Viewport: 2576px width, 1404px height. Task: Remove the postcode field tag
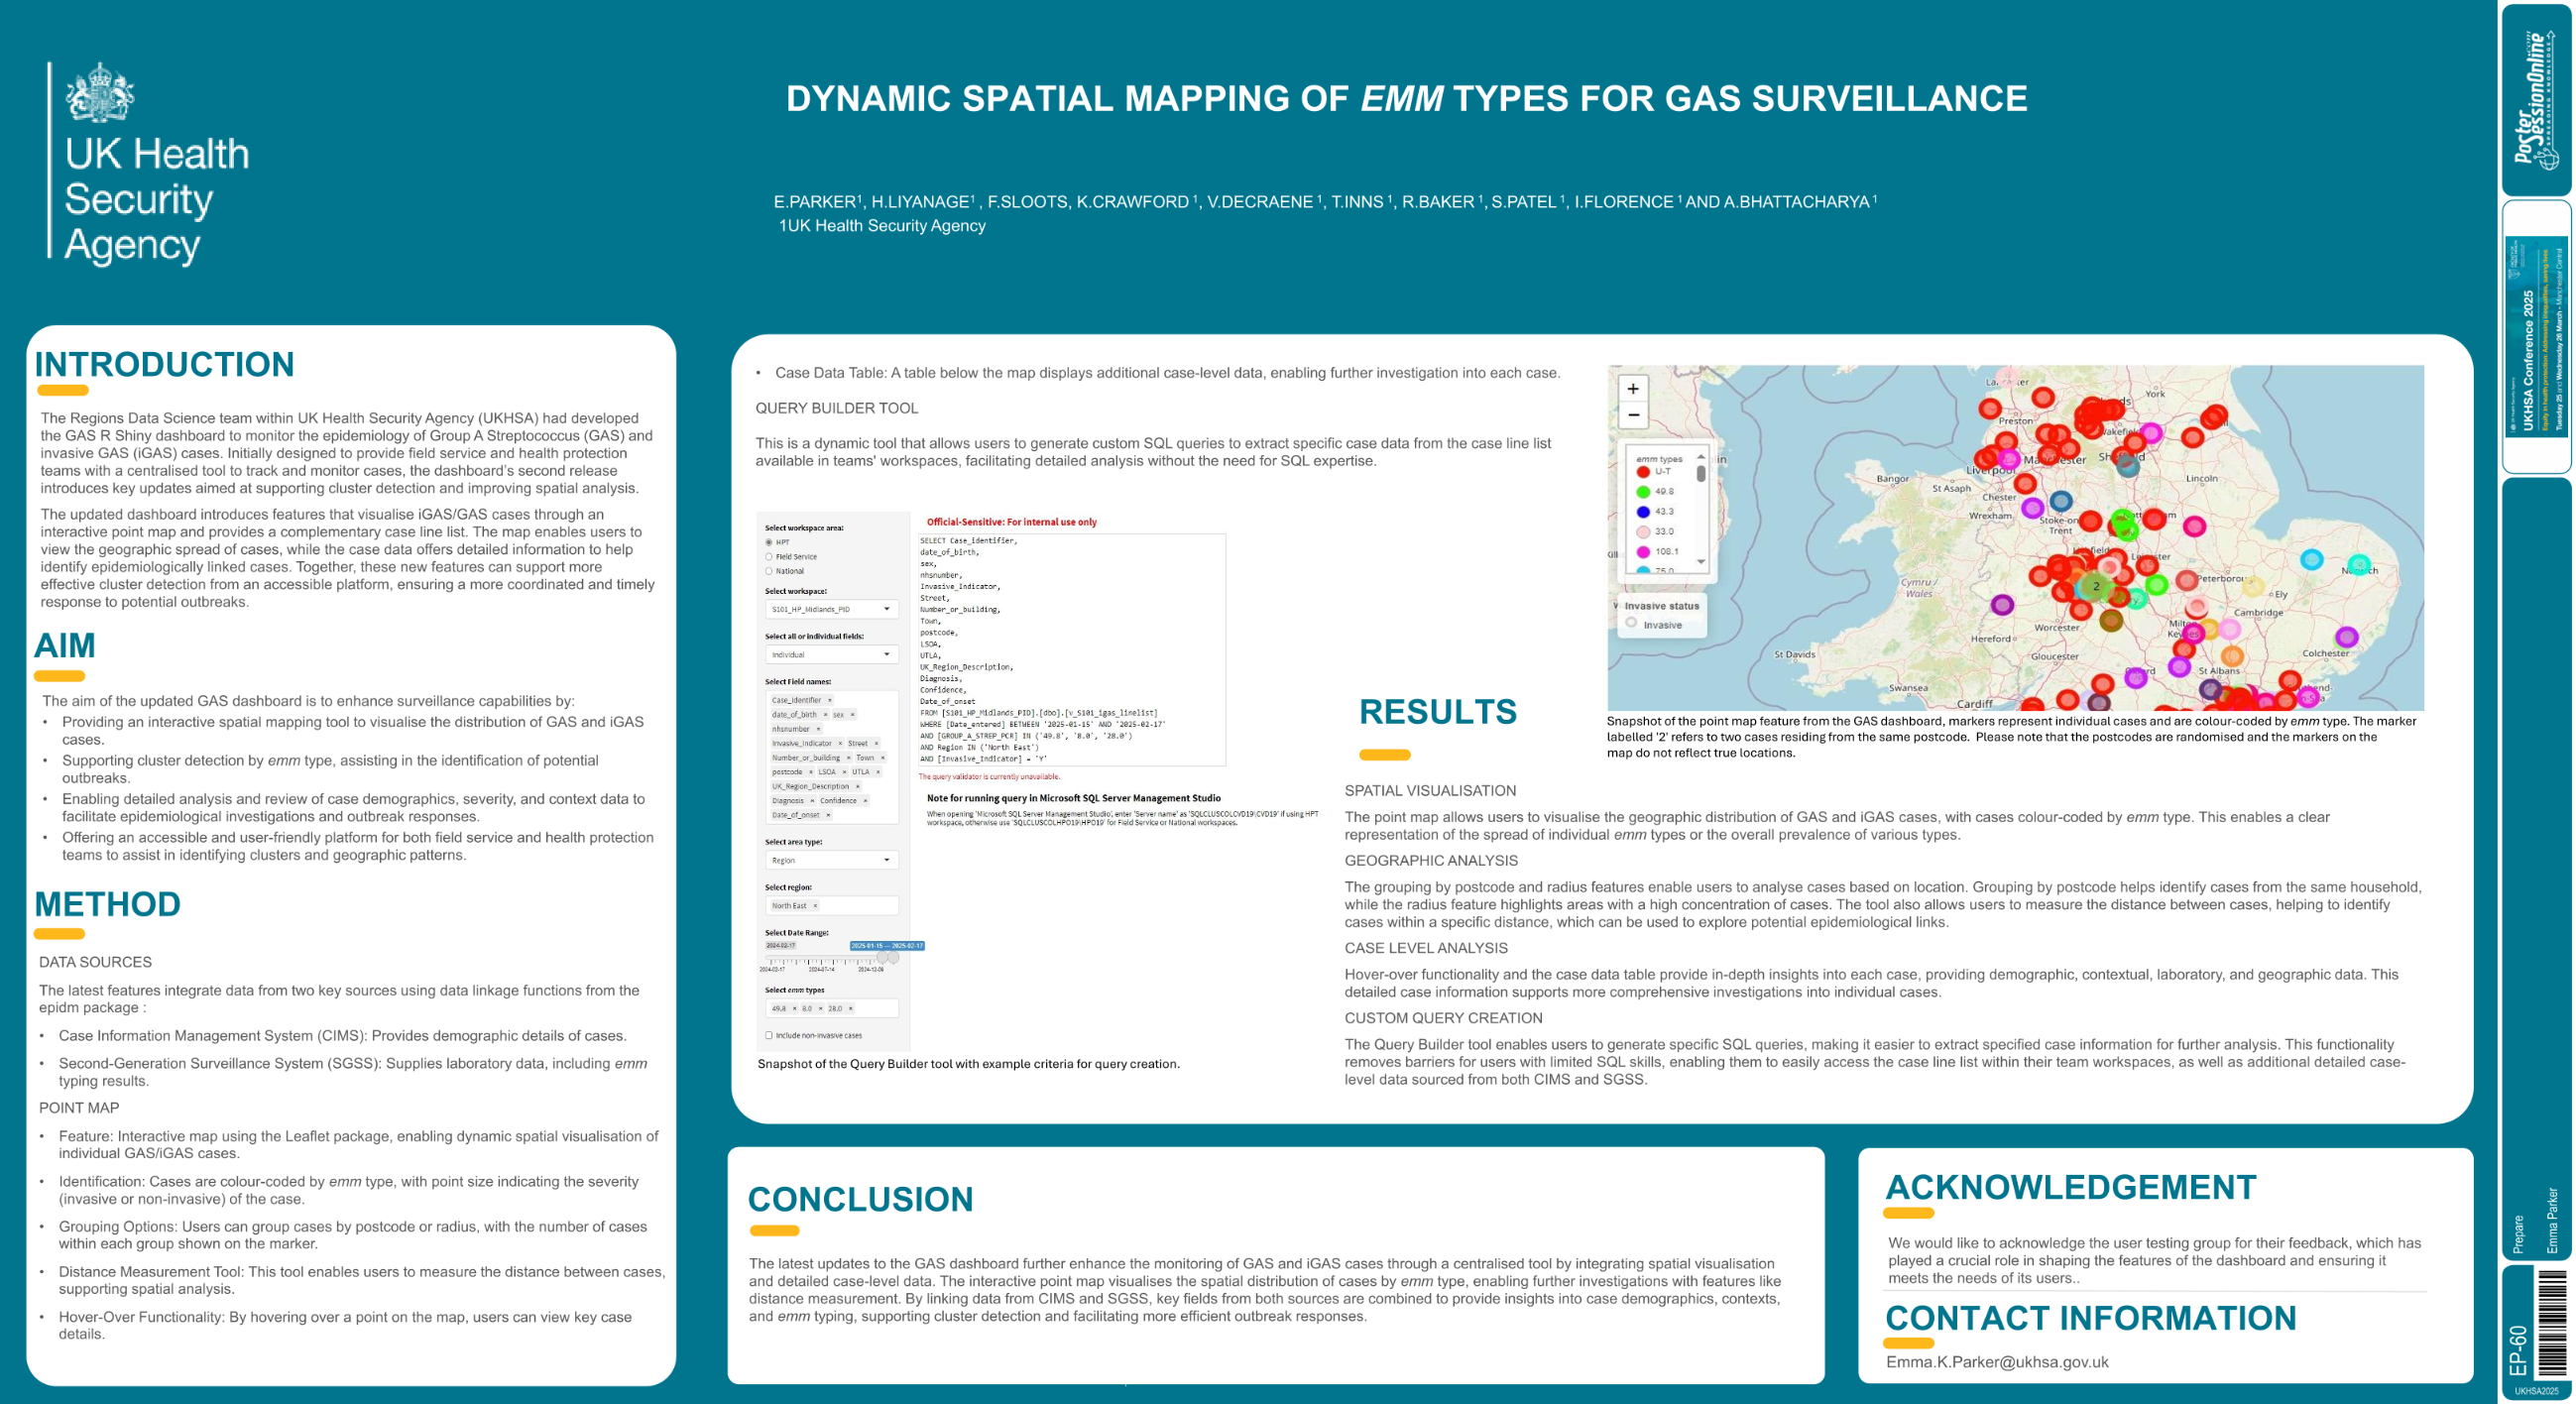click(811, 772)
